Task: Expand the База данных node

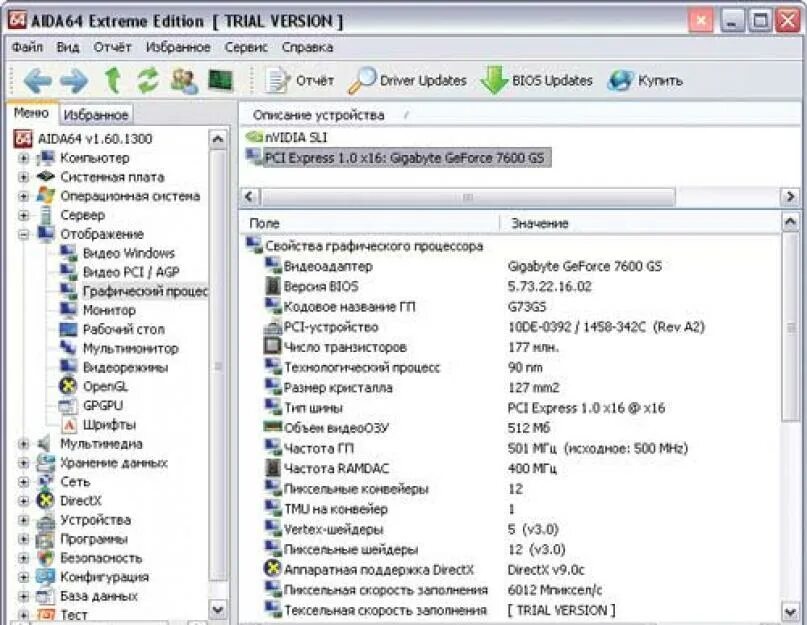Action: click(x=23, y=596)
